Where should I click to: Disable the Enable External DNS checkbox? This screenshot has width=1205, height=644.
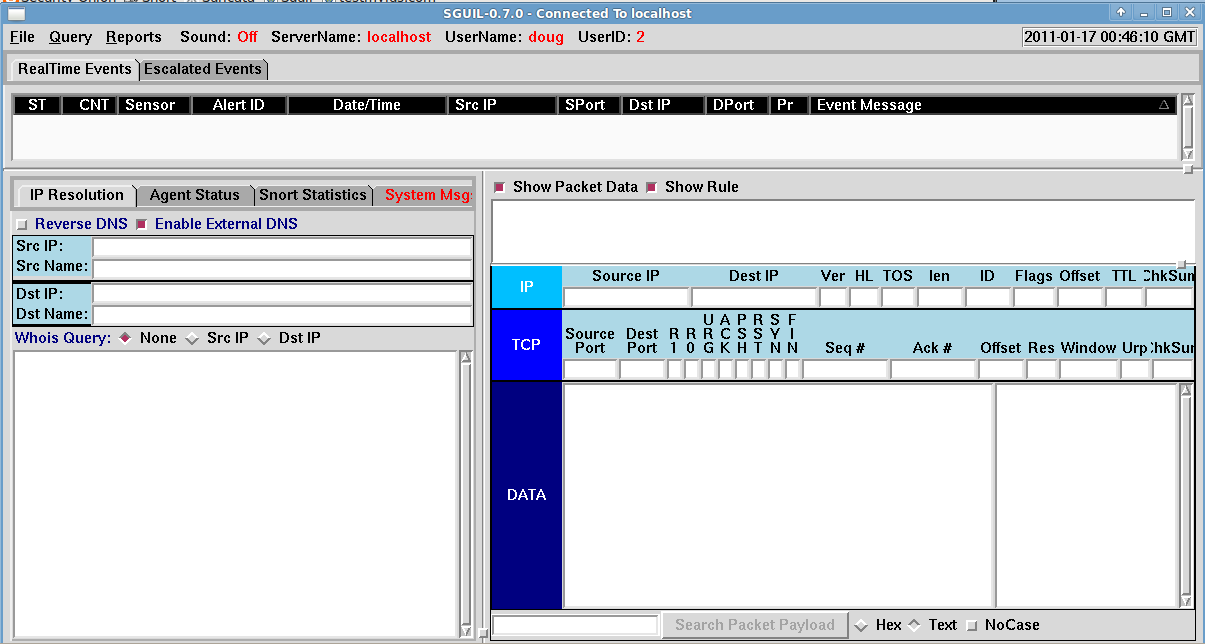pos(141,223)
